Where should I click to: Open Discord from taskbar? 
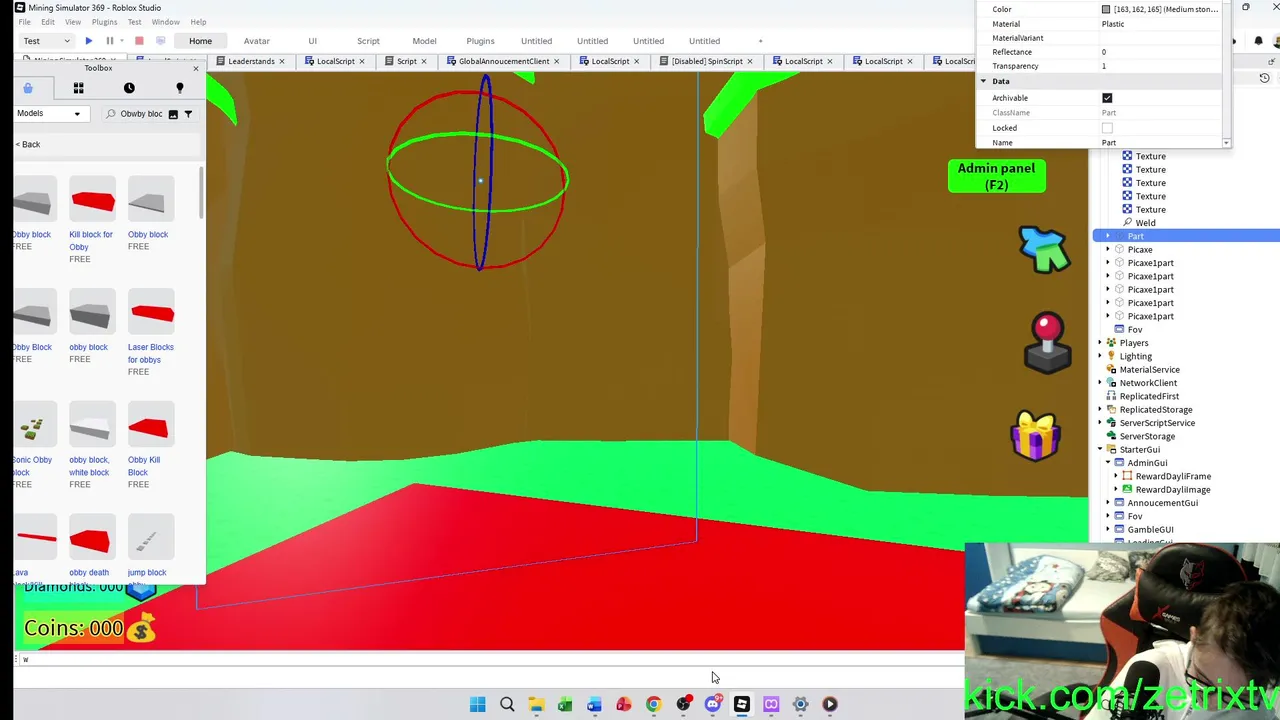point(712,704)
